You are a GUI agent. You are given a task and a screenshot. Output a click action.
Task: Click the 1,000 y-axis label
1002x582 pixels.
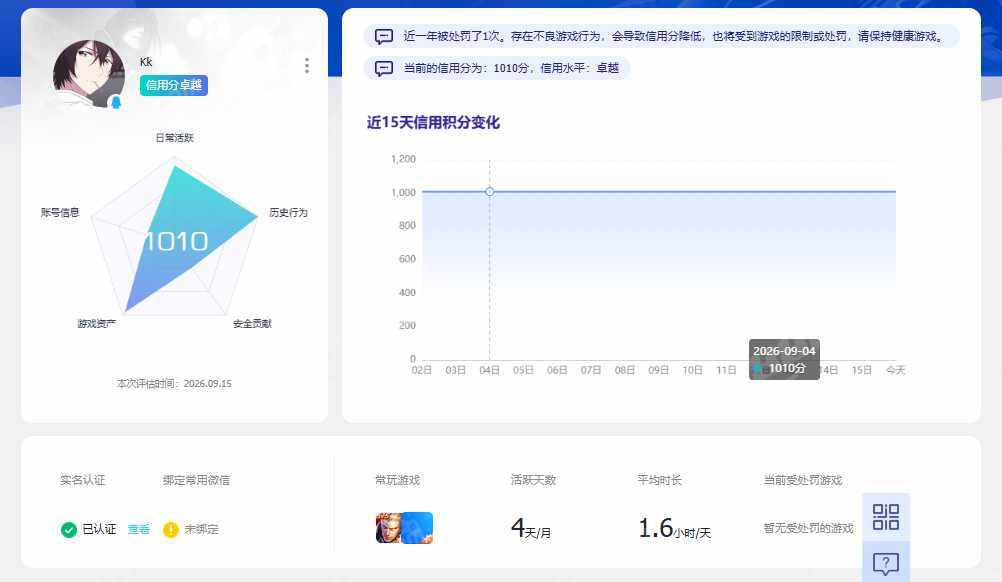click(x=403, y=192)
